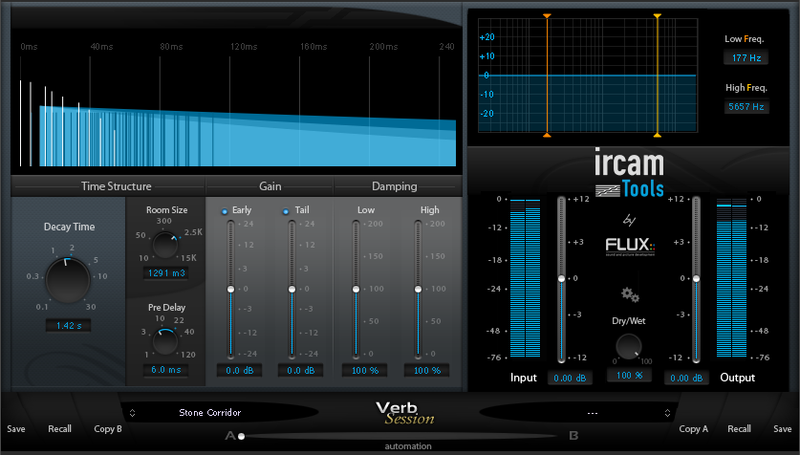800x455 pixels.
Task: Click the Tail gain 0.0 dB field
Action: tap(301, 370)
